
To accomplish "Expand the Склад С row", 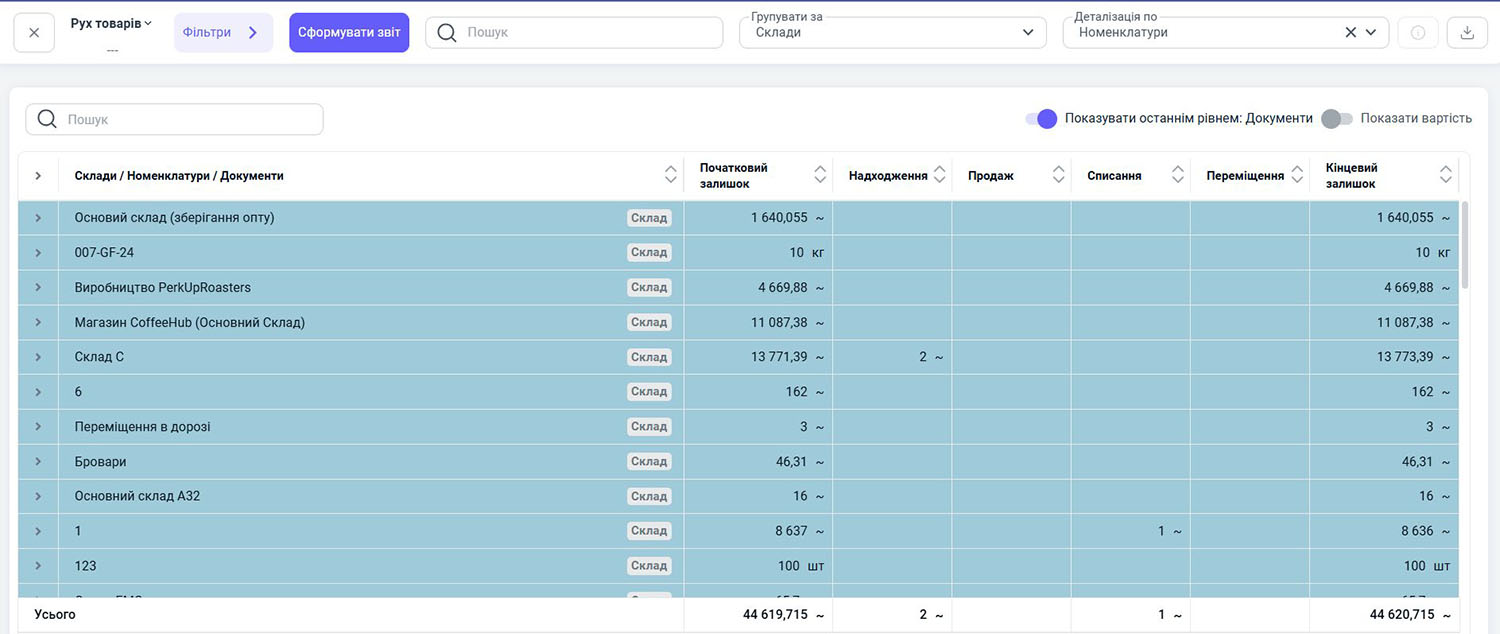I will tap(38, 357).
